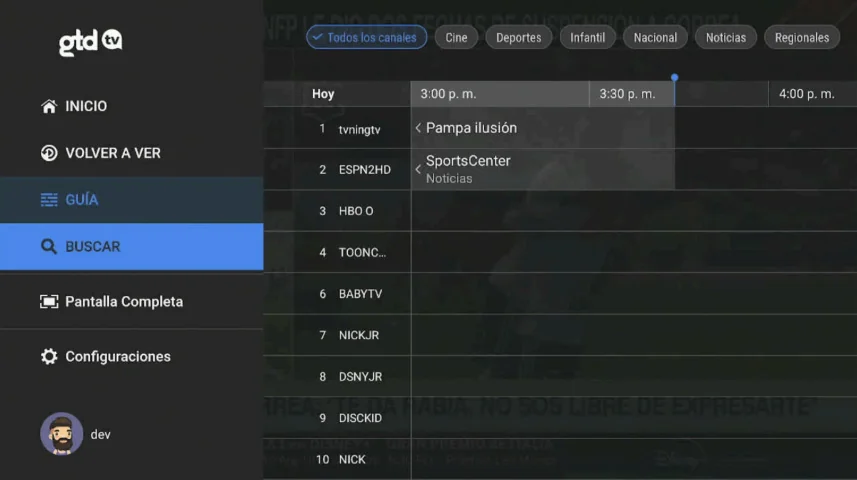Image resolution: width=857 pixels, height=480 pixels.
Task: Click the dev username label
Action: 101,435
